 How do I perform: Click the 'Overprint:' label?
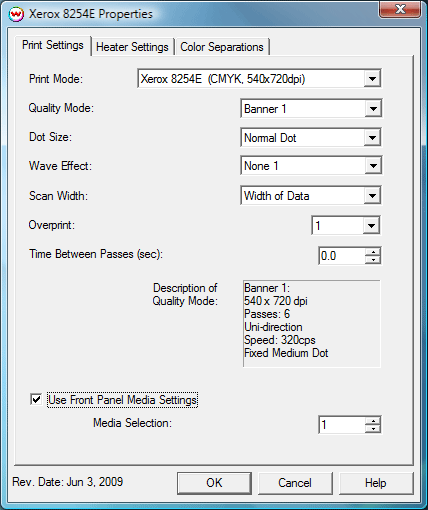point(52,225)
